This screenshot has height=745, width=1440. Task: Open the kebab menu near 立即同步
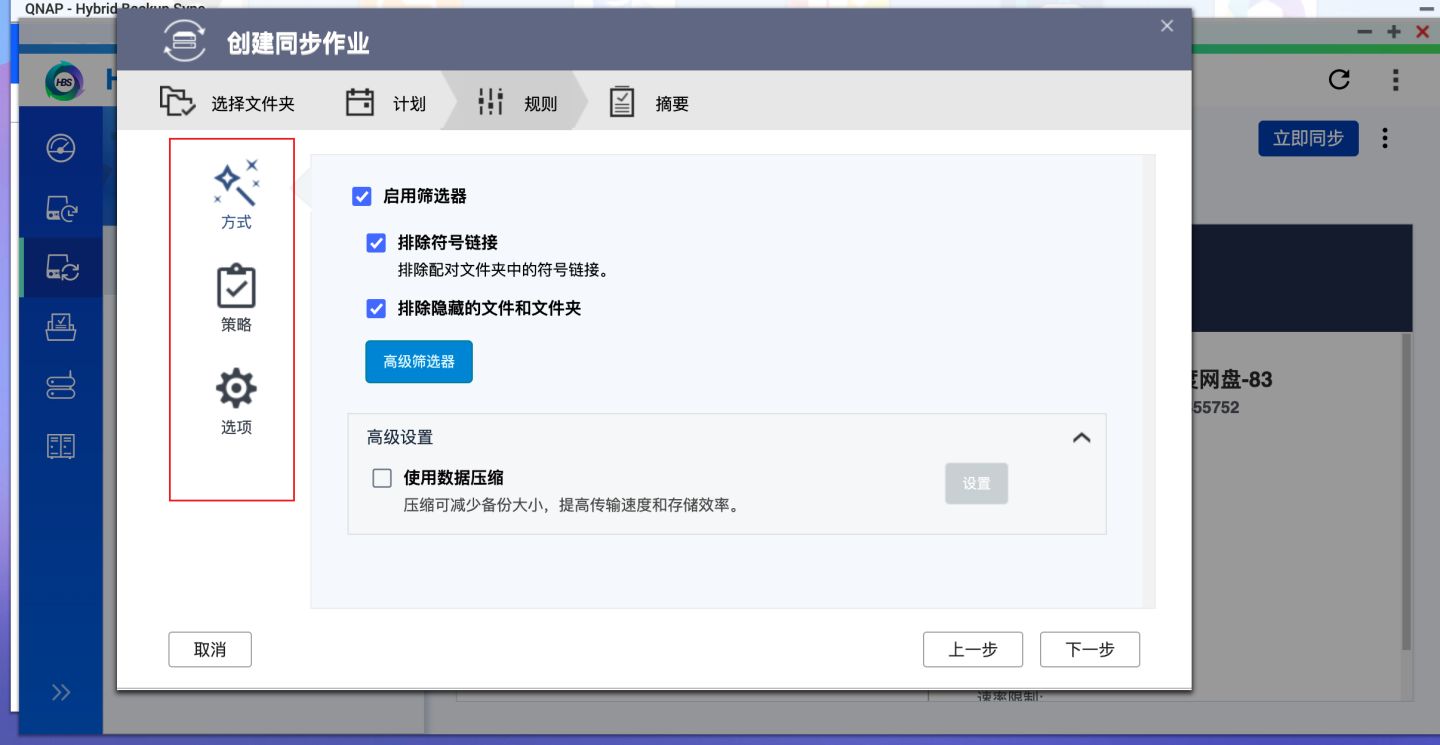[x=1385, y=139]
